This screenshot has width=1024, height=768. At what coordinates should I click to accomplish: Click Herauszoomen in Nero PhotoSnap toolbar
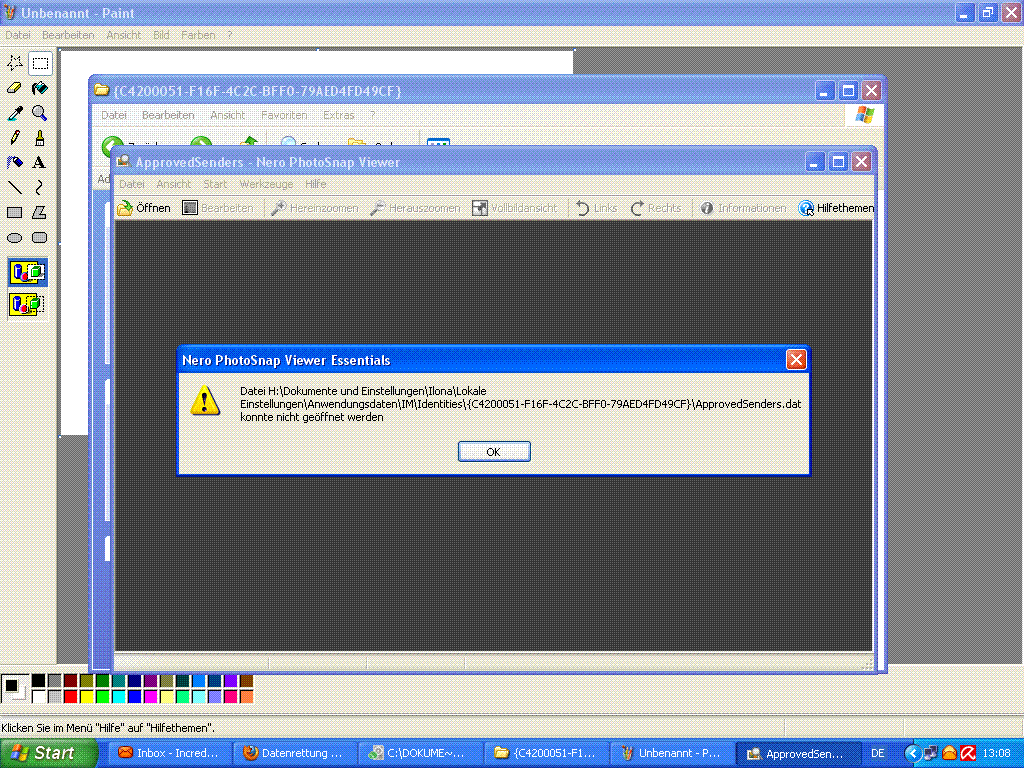coord(415,208)
